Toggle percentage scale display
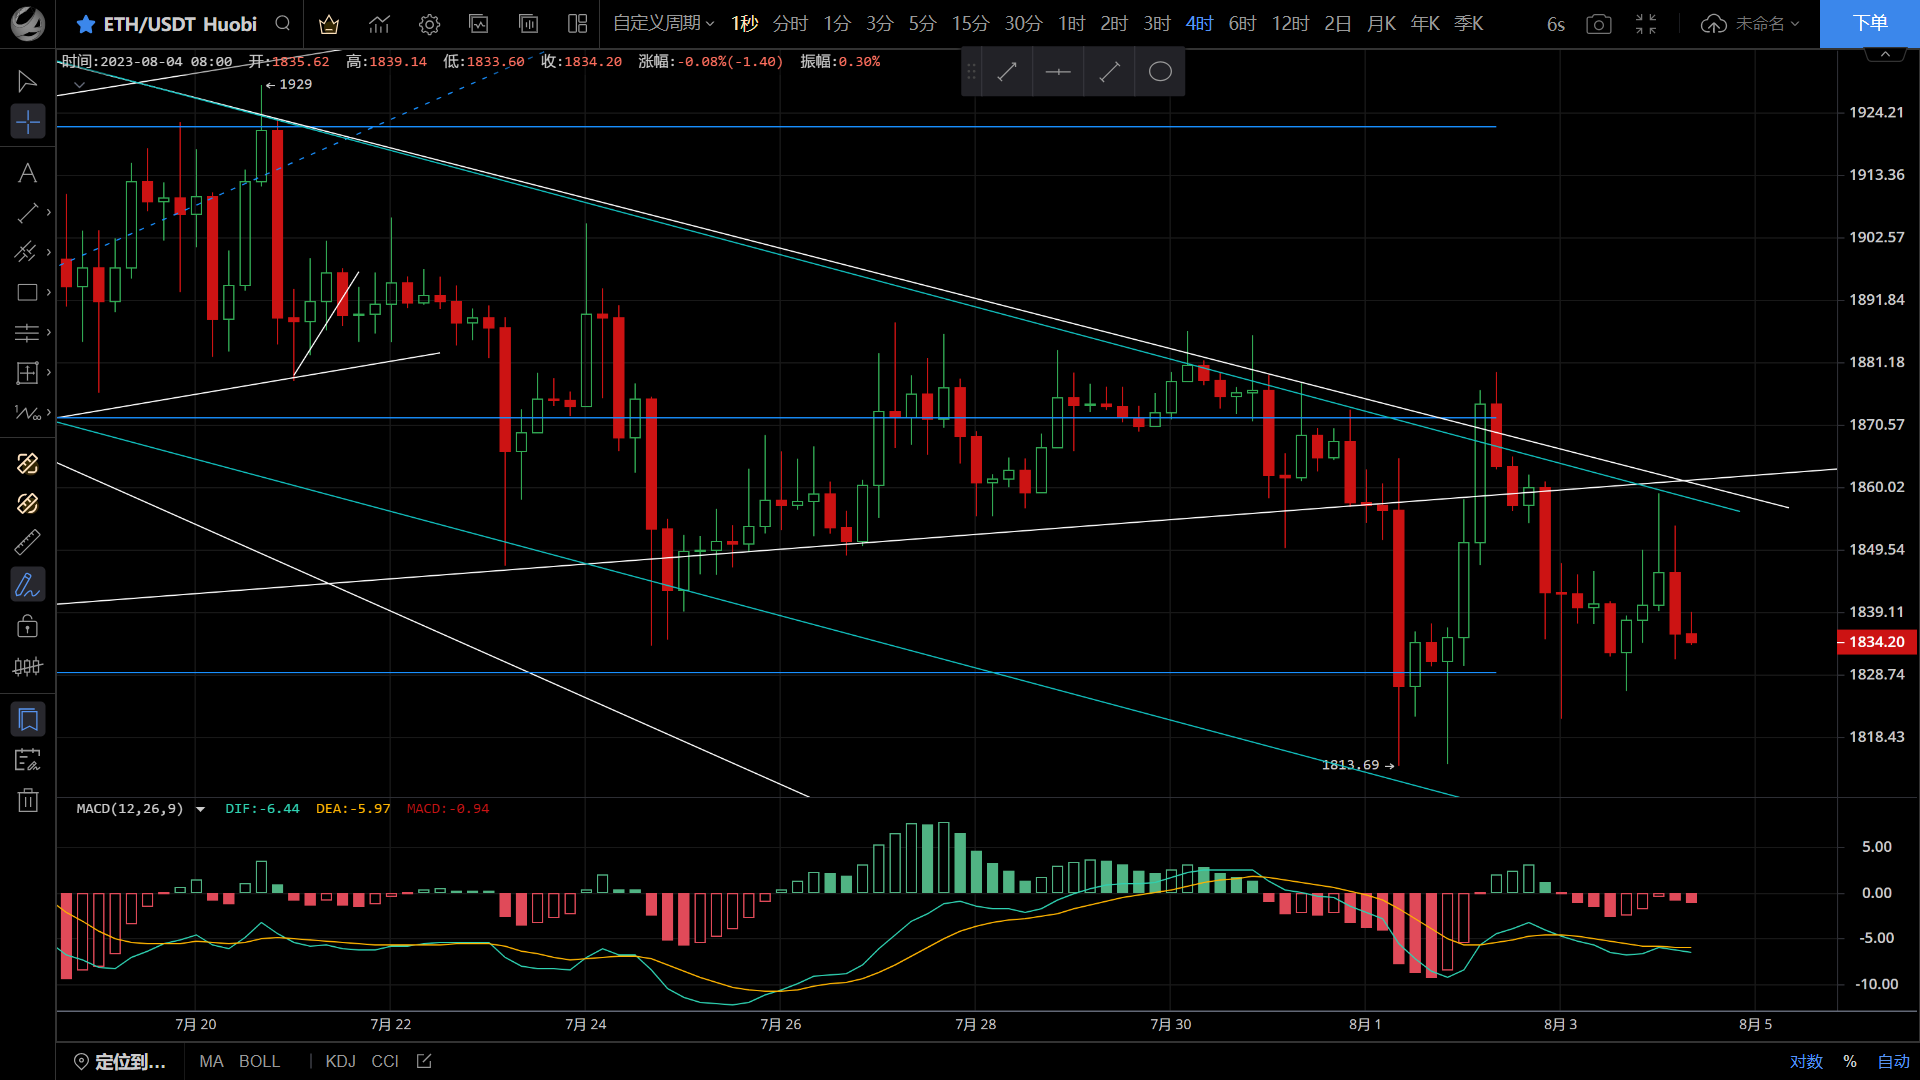The height and width of the screenshot is (1080, 1920). coord(1850,1061)
